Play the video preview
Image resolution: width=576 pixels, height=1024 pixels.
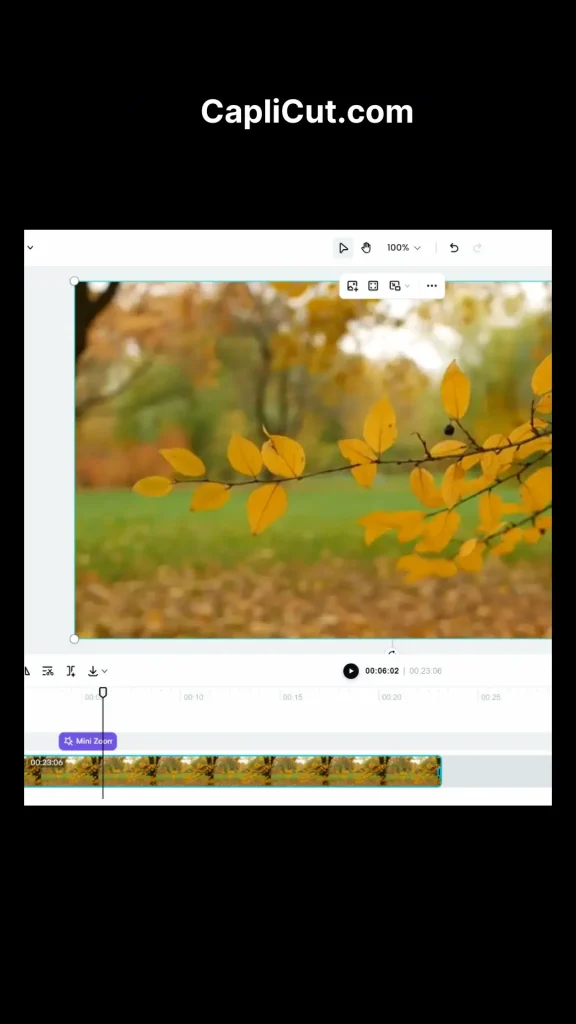[x=351, y=671]
